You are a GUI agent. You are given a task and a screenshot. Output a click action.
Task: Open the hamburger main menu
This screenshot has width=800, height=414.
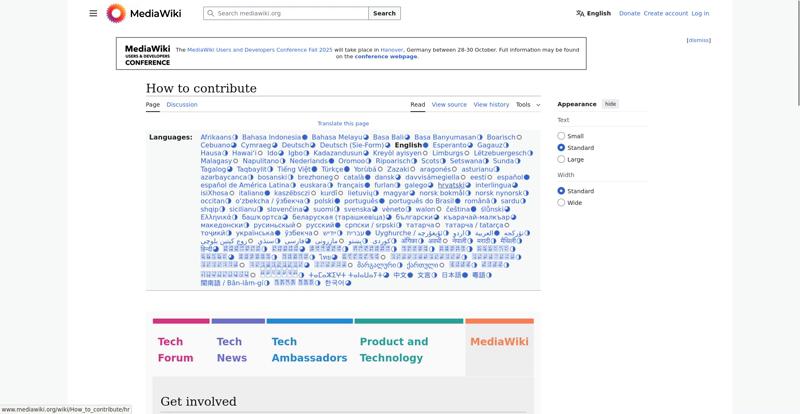[x=93, y=13]
